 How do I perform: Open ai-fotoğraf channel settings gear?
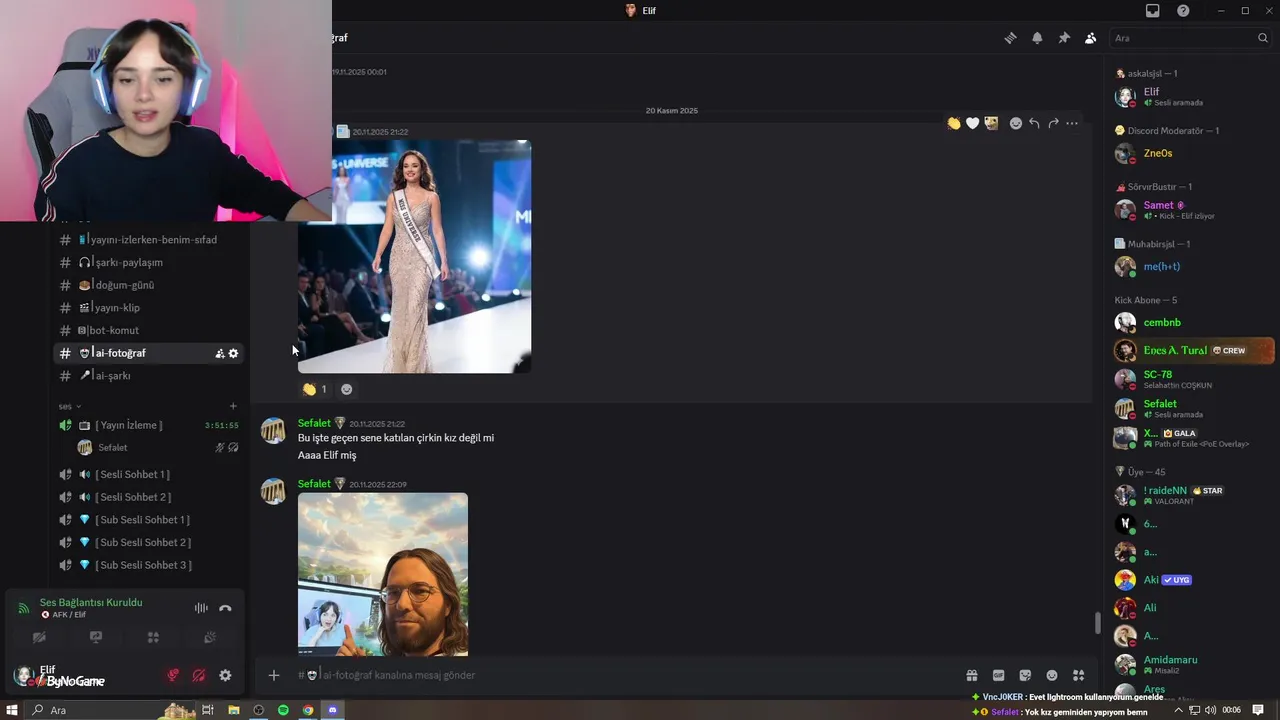click(234, 353)
